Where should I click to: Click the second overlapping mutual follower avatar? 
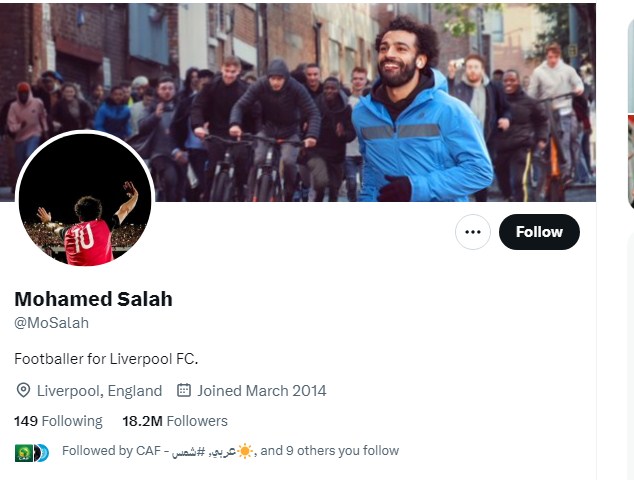(40, 452)
